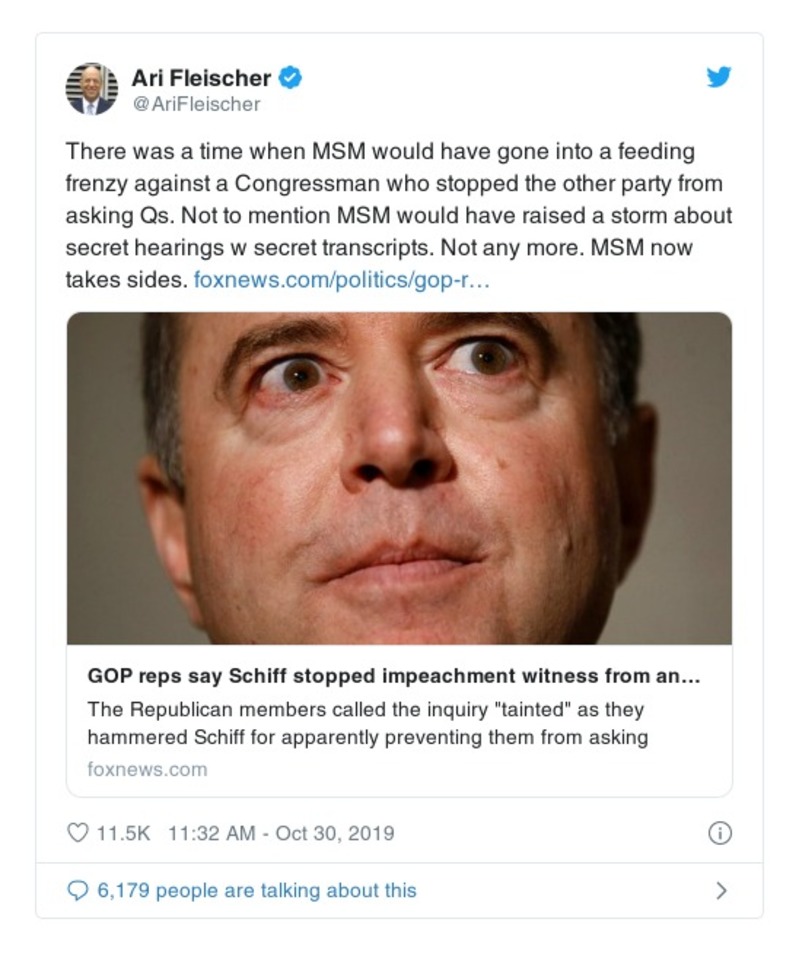This screenshot has width=799, height=957.
Task: Click the article preview photo
Action: tap(399, 478)
